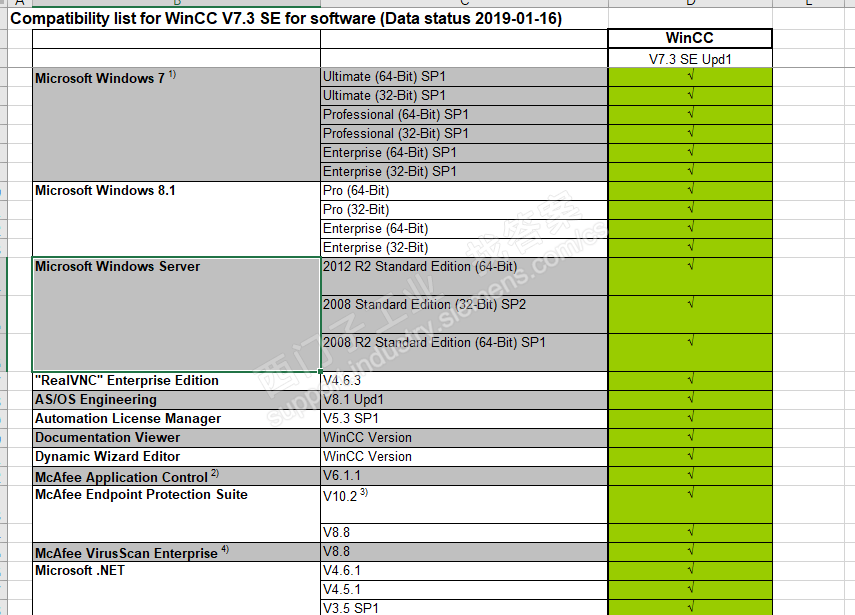The width and height of the screenshot is (855, 615).
Task: Click the Microsoft .NET cell
Action: [176, 588]
